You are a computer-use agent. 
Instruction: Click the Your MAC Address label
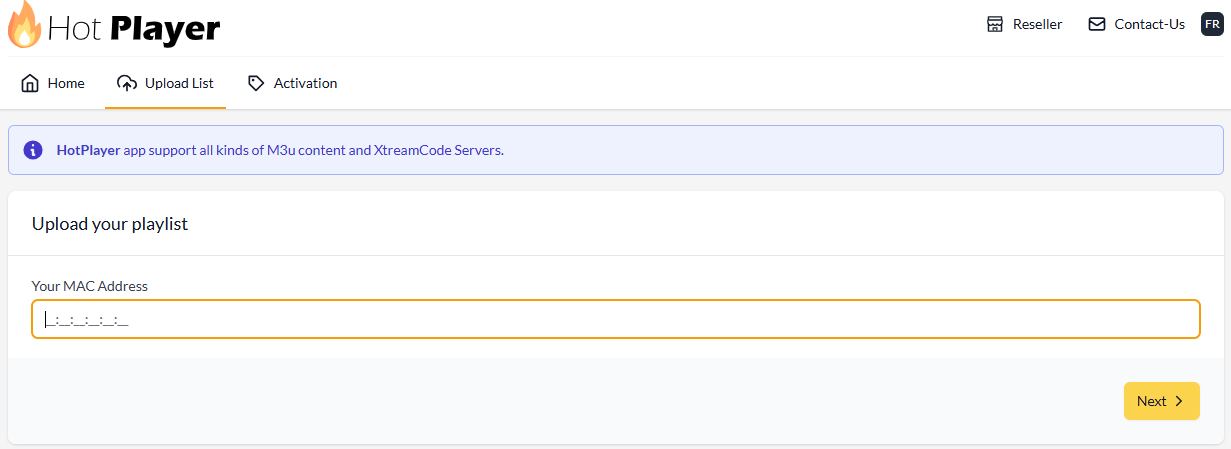pyautogui.click(x=90, y=286)
